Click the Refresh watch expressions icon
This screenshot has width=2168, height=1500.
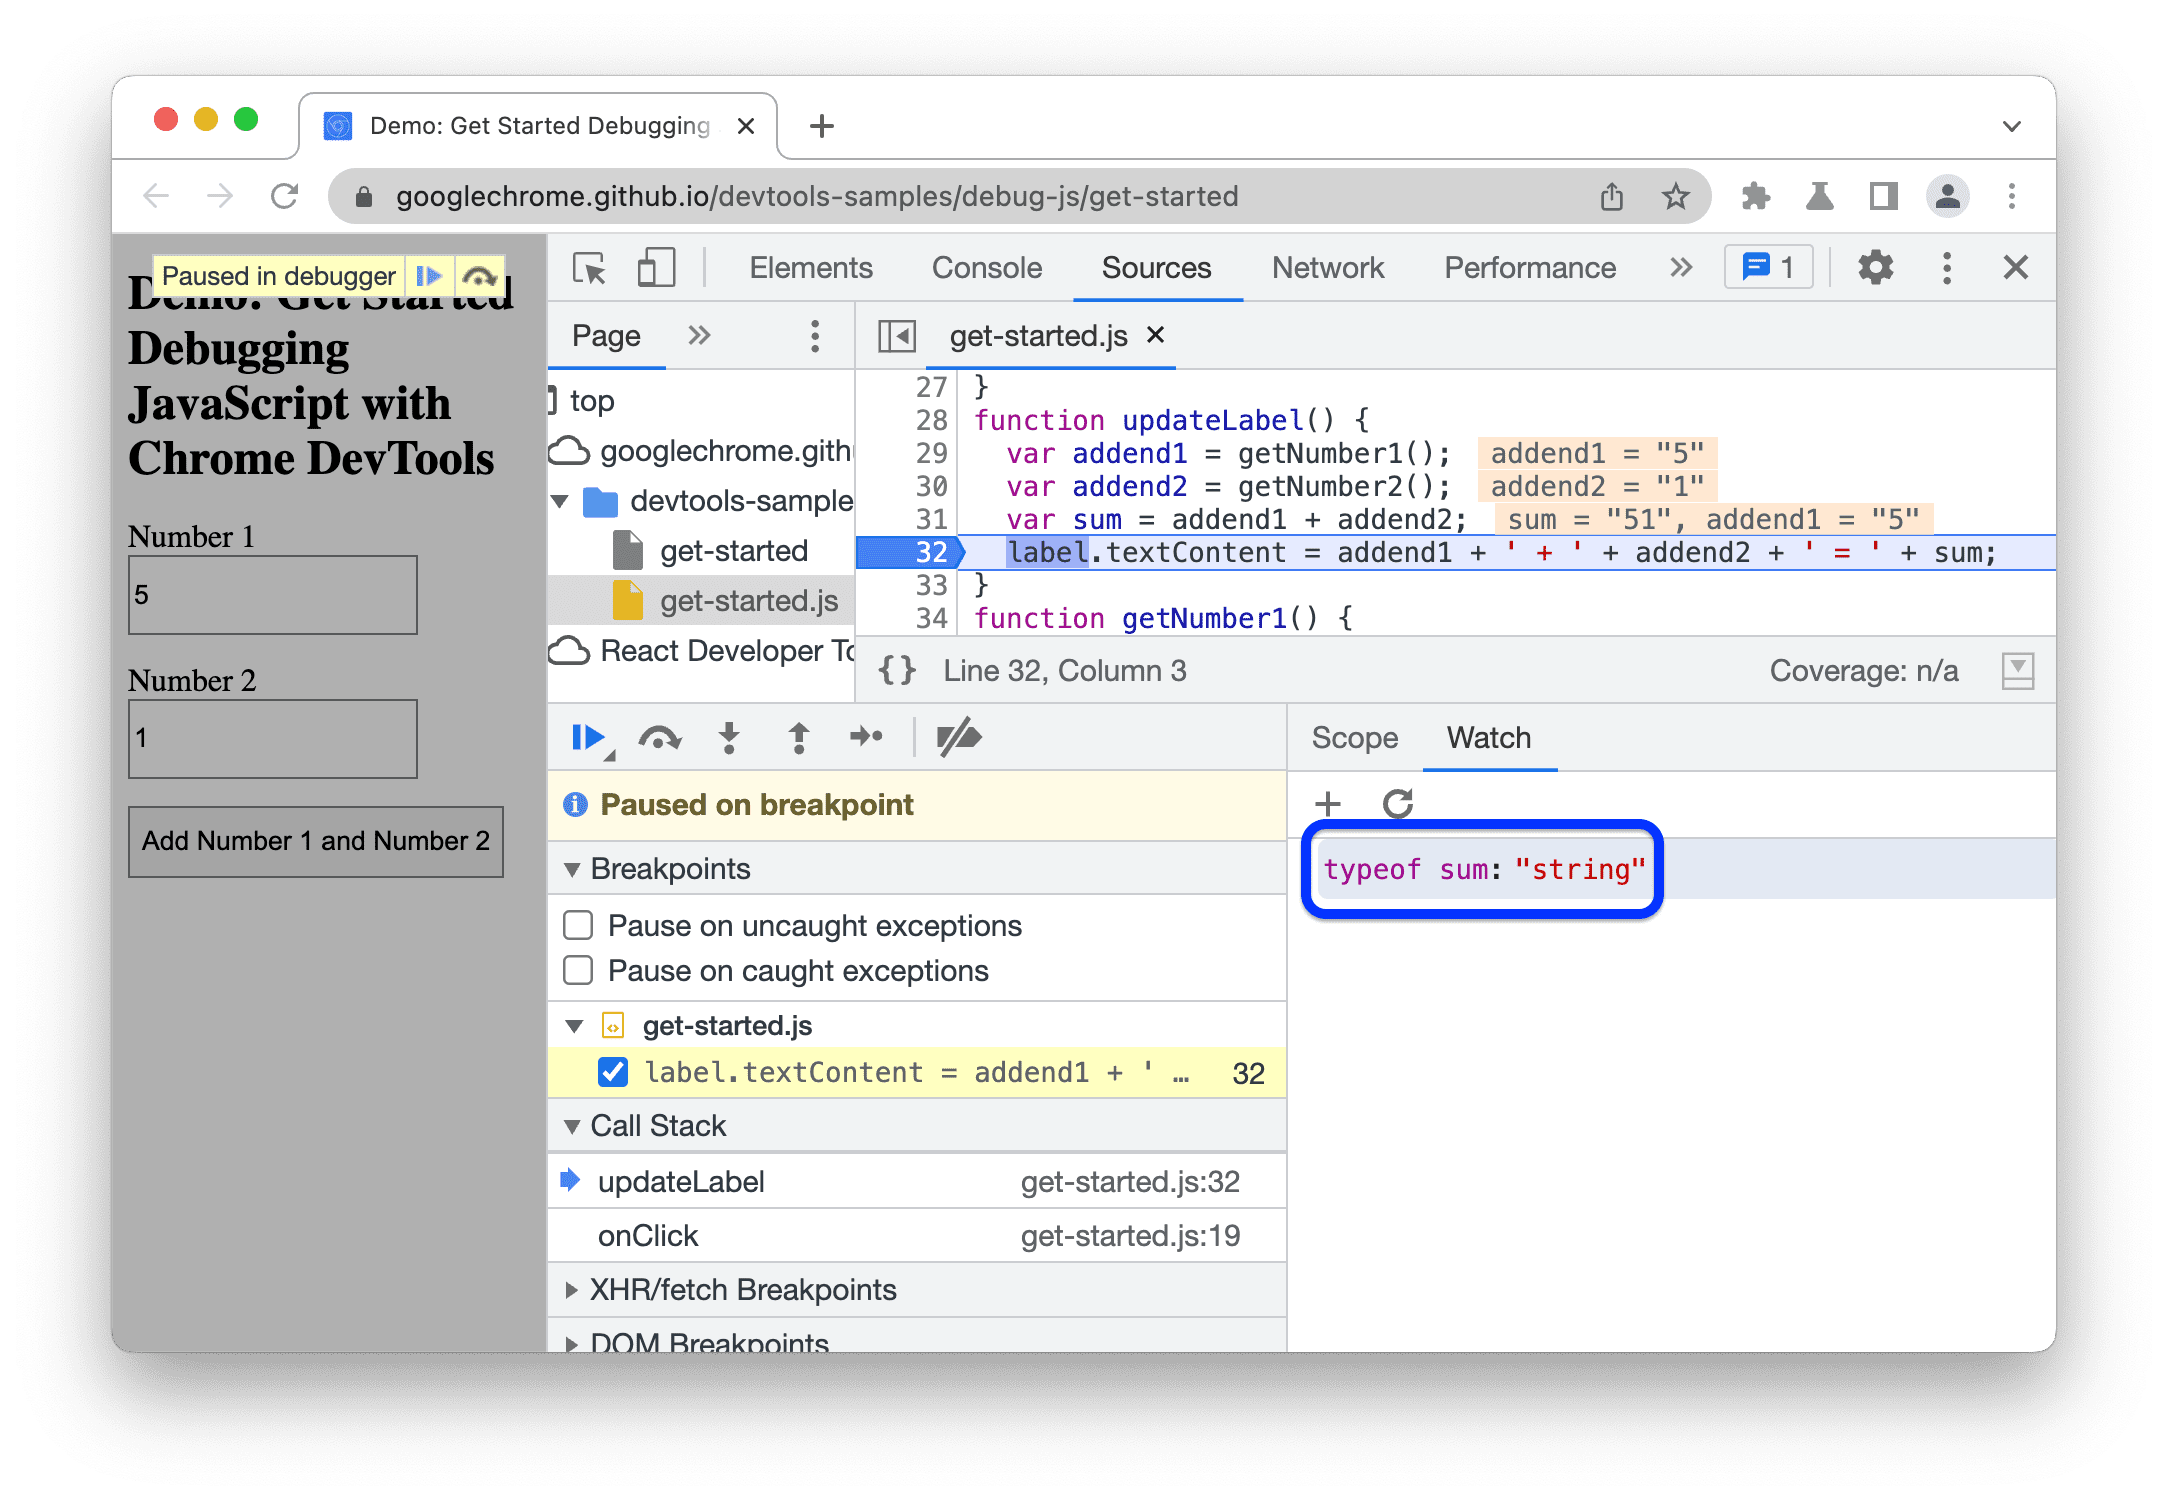[x=1397, y=802]
